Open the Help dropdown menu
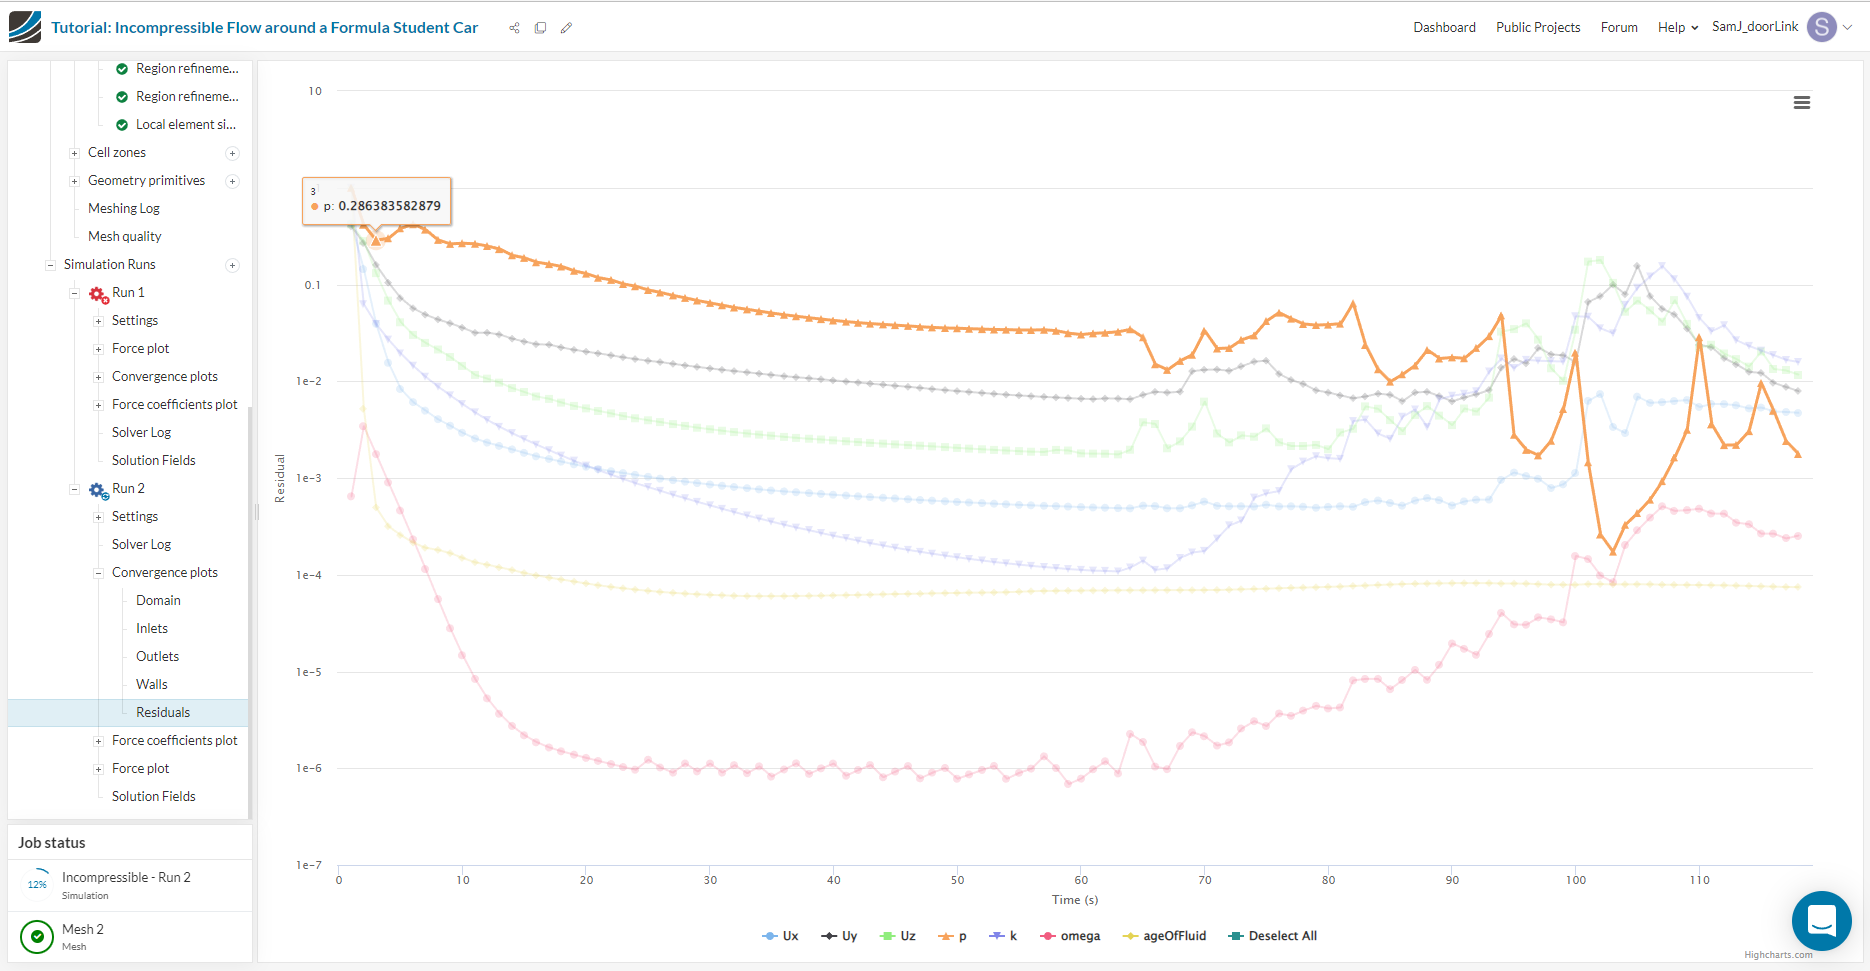The width and height of the screenshot is (1870, 971). [1676, 27]
